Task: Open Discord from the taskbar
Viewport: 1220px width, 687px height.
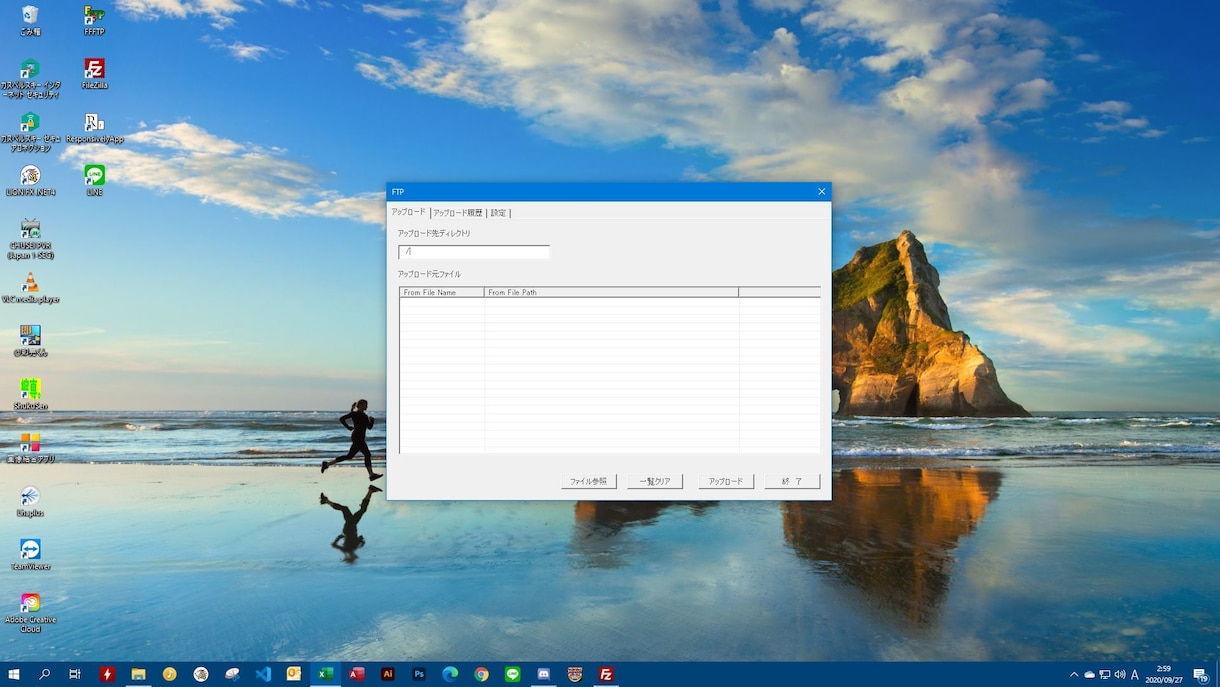Action: pyautogui.click(x=544, y=674)
